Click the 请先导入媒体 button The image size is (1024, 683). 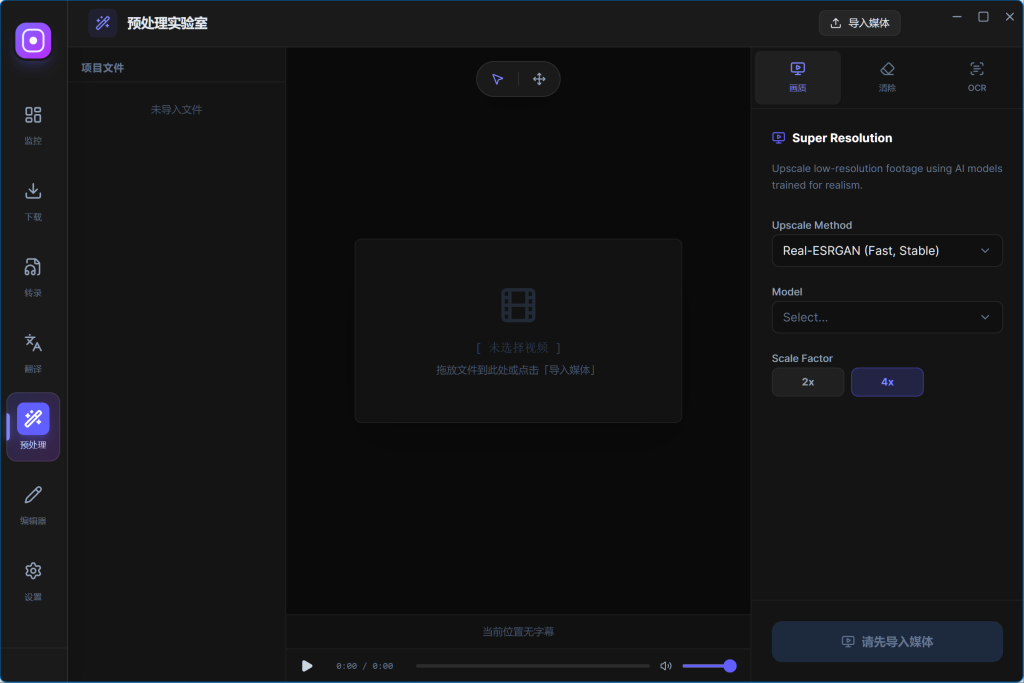click(887, 641)
